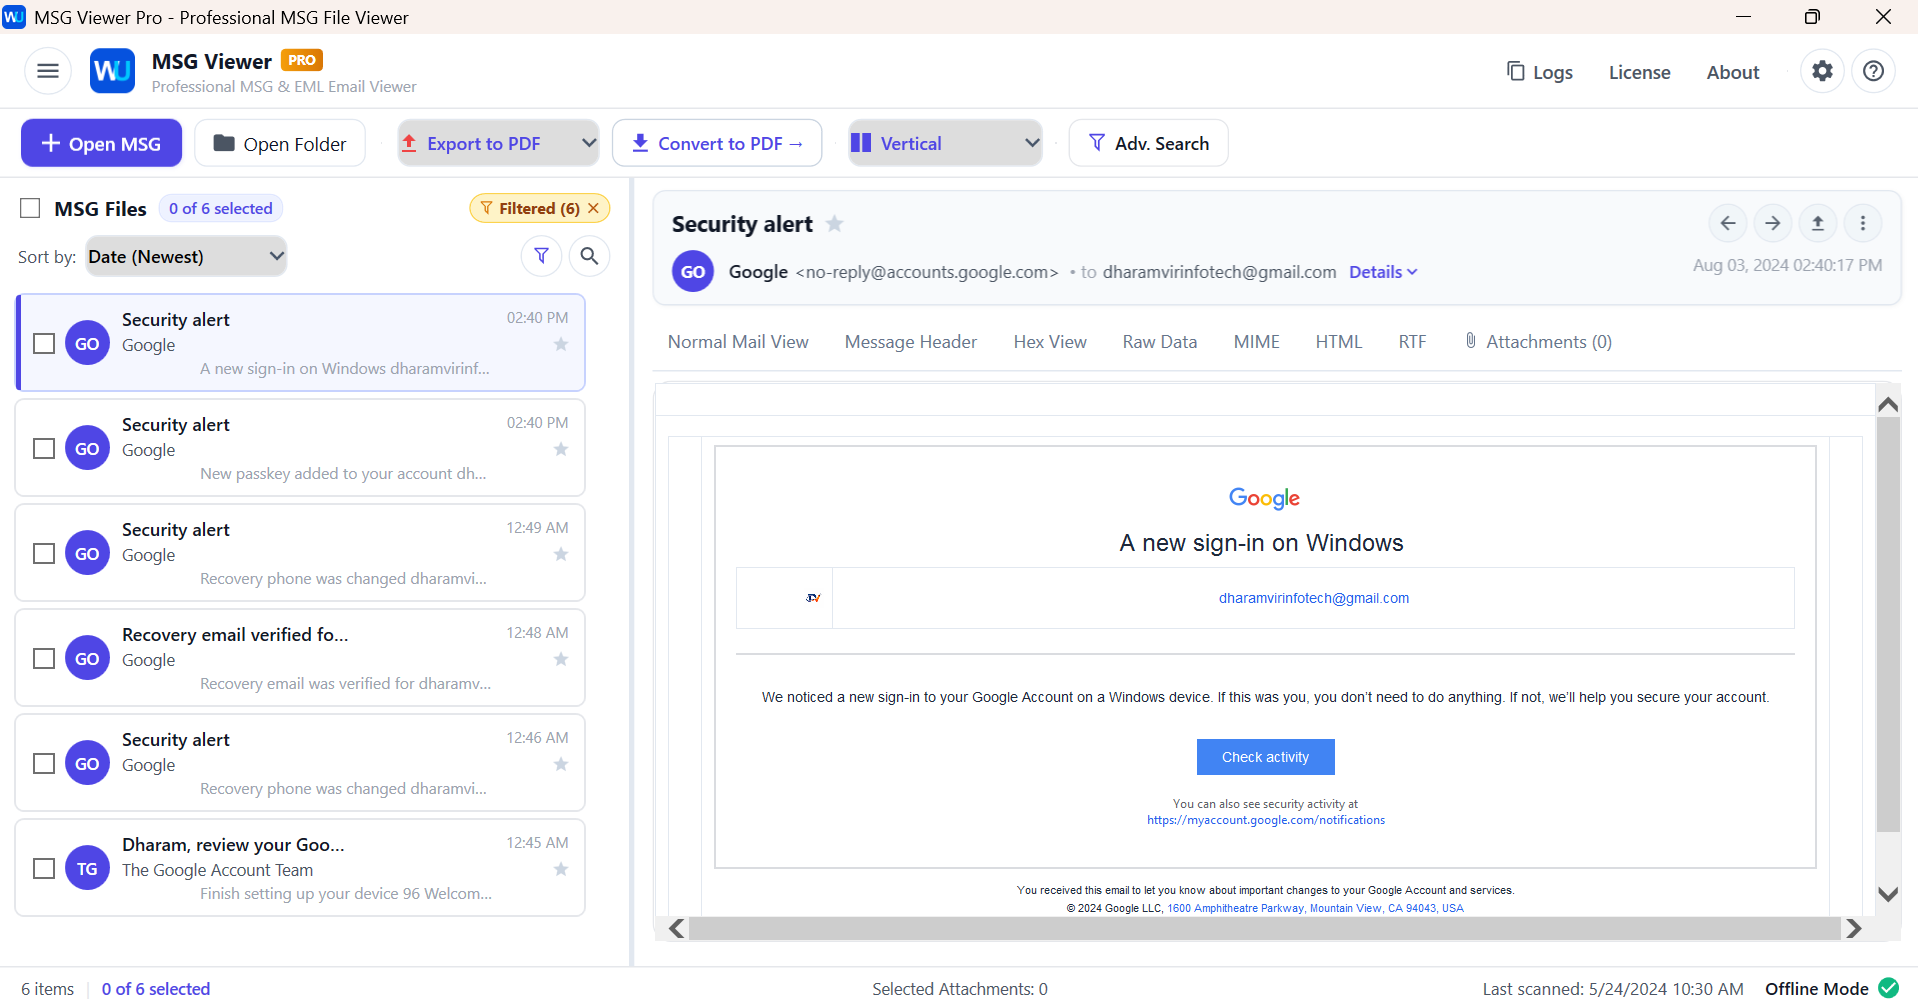Check the Dharam, review your Google checkbox
This screenshot has width=1918, height=1002.
coord(44,868)
